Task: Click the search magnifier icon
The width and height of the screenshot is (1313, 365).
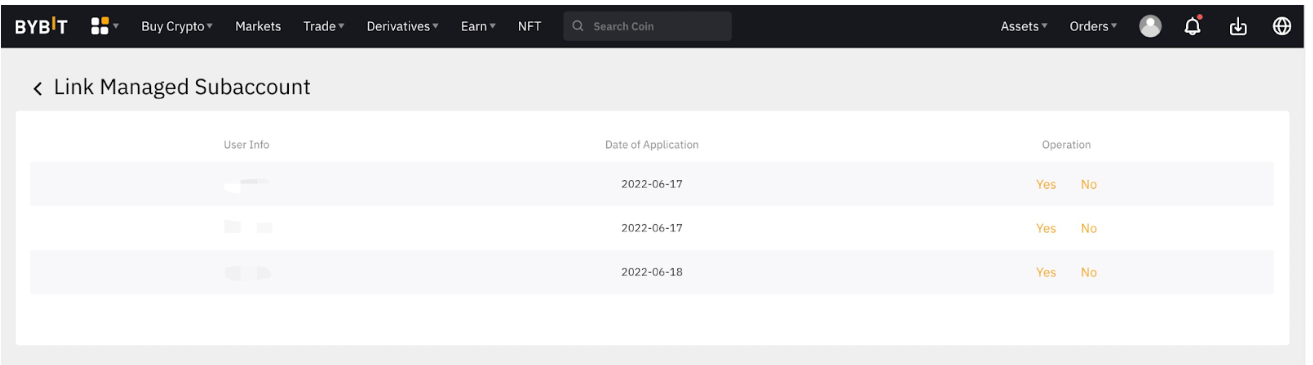Action: (x=579, y=27)
